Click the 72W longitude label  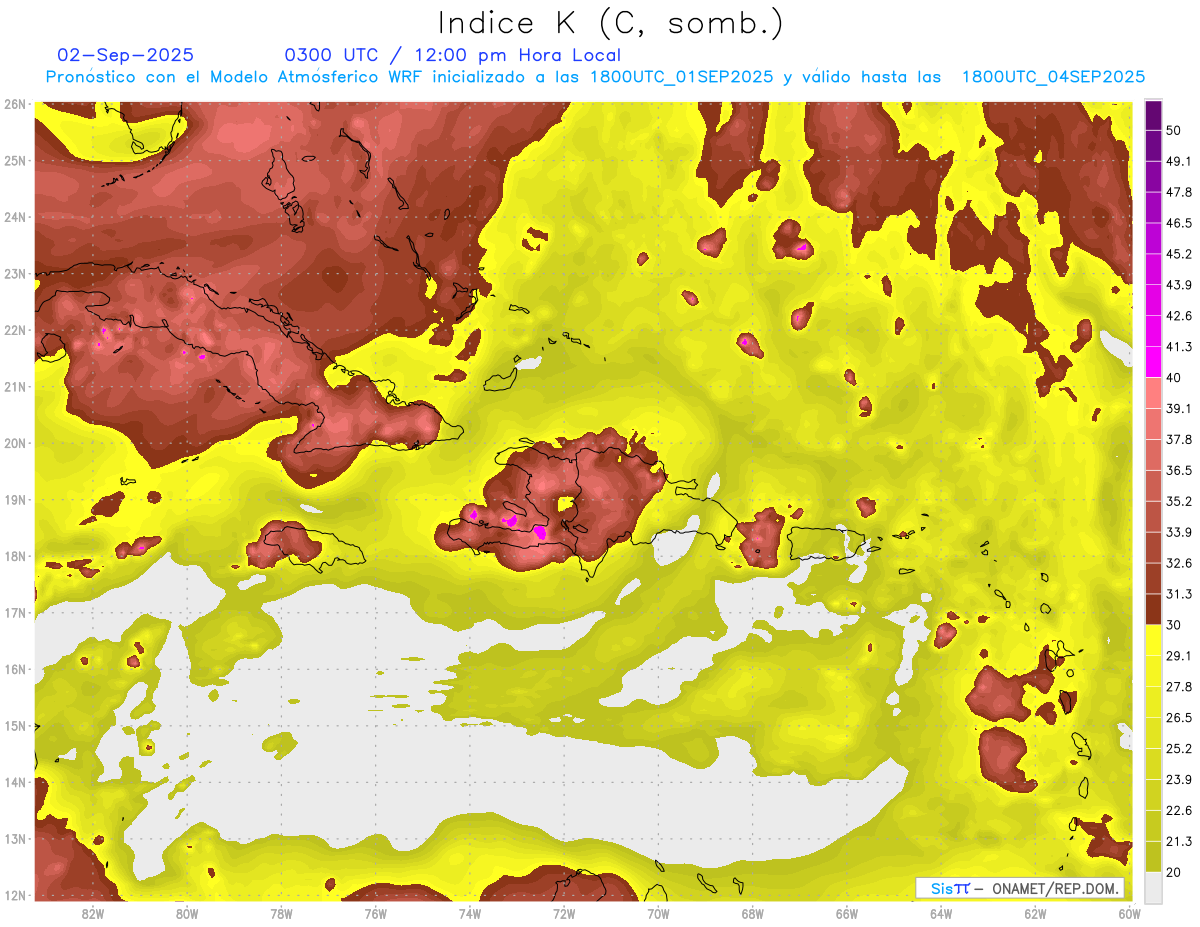(x=564, y=913)
